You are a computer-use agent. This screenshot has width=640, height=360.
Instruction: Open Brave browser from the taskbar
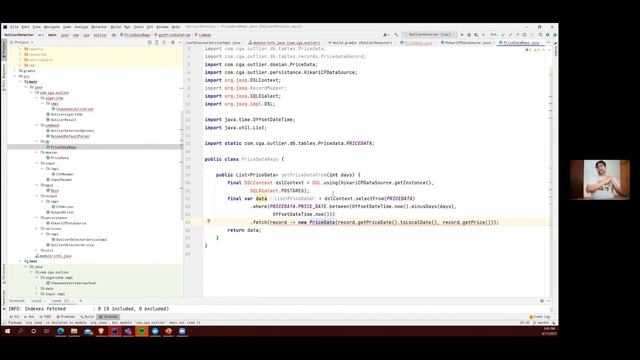[101, 331]
